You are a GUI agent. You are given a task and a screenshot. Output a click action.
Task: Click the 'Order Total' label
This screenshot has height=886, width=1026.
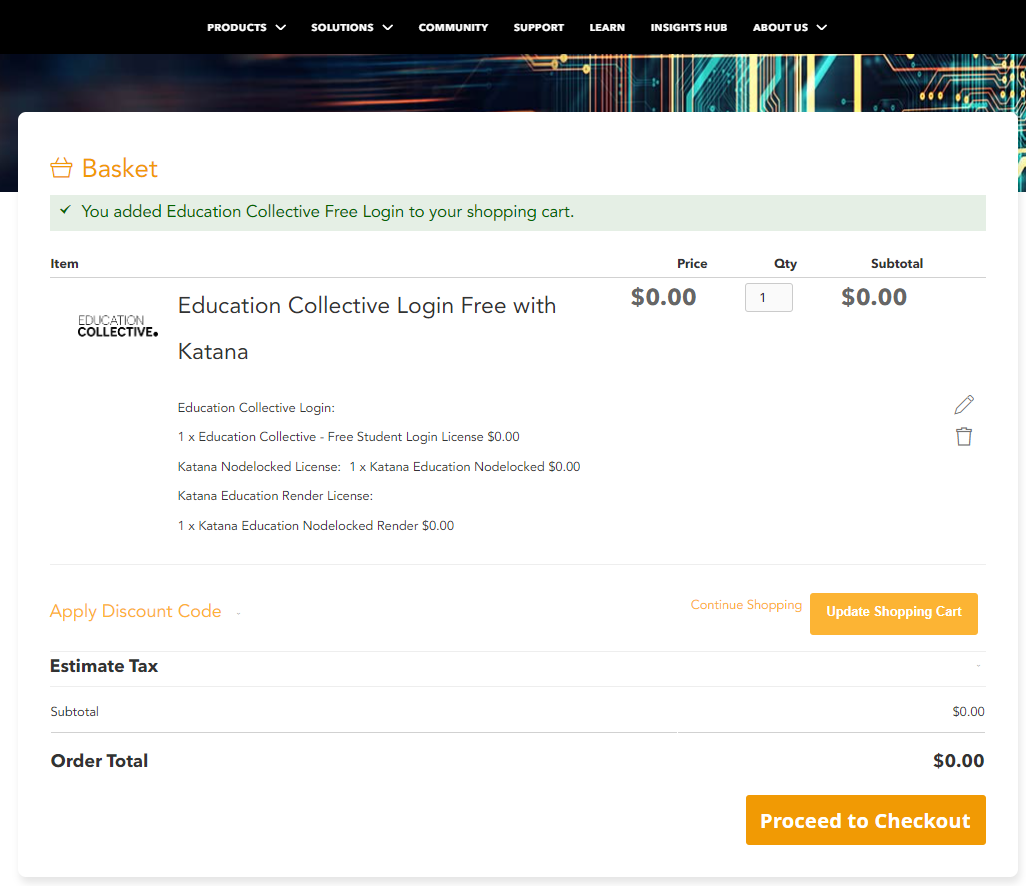coord(99,760)
